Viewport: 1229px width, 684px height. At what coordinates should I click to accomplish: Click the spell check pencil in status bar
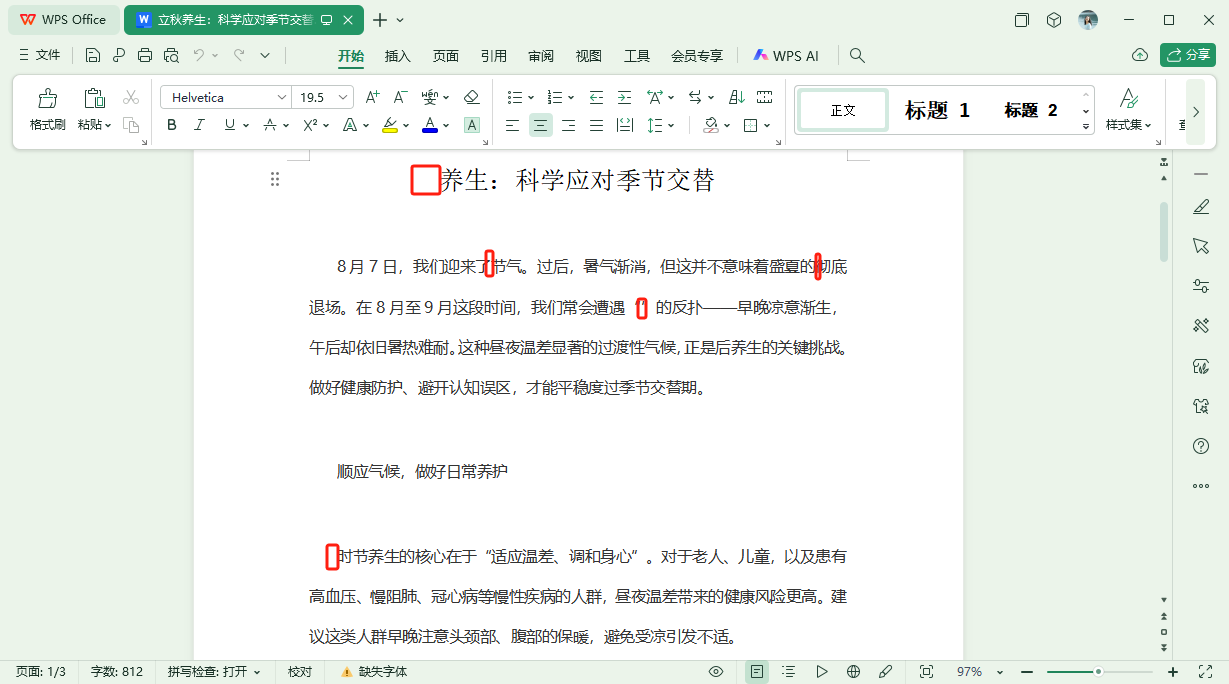tap(884, 671)
